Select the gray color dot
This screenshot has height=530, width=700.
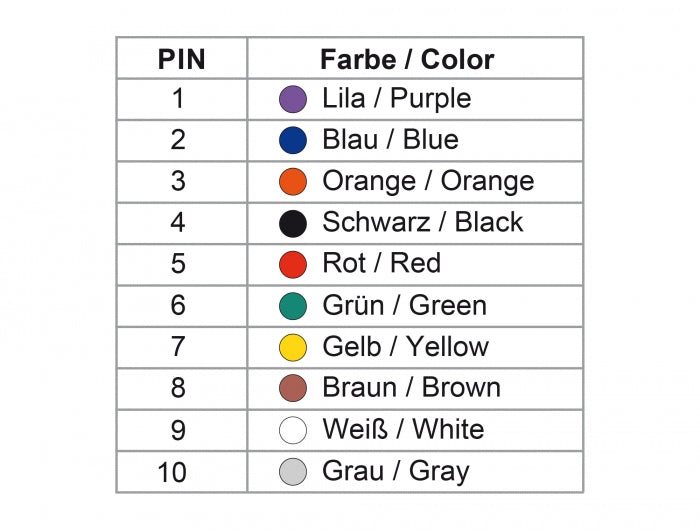pos(292,471)
